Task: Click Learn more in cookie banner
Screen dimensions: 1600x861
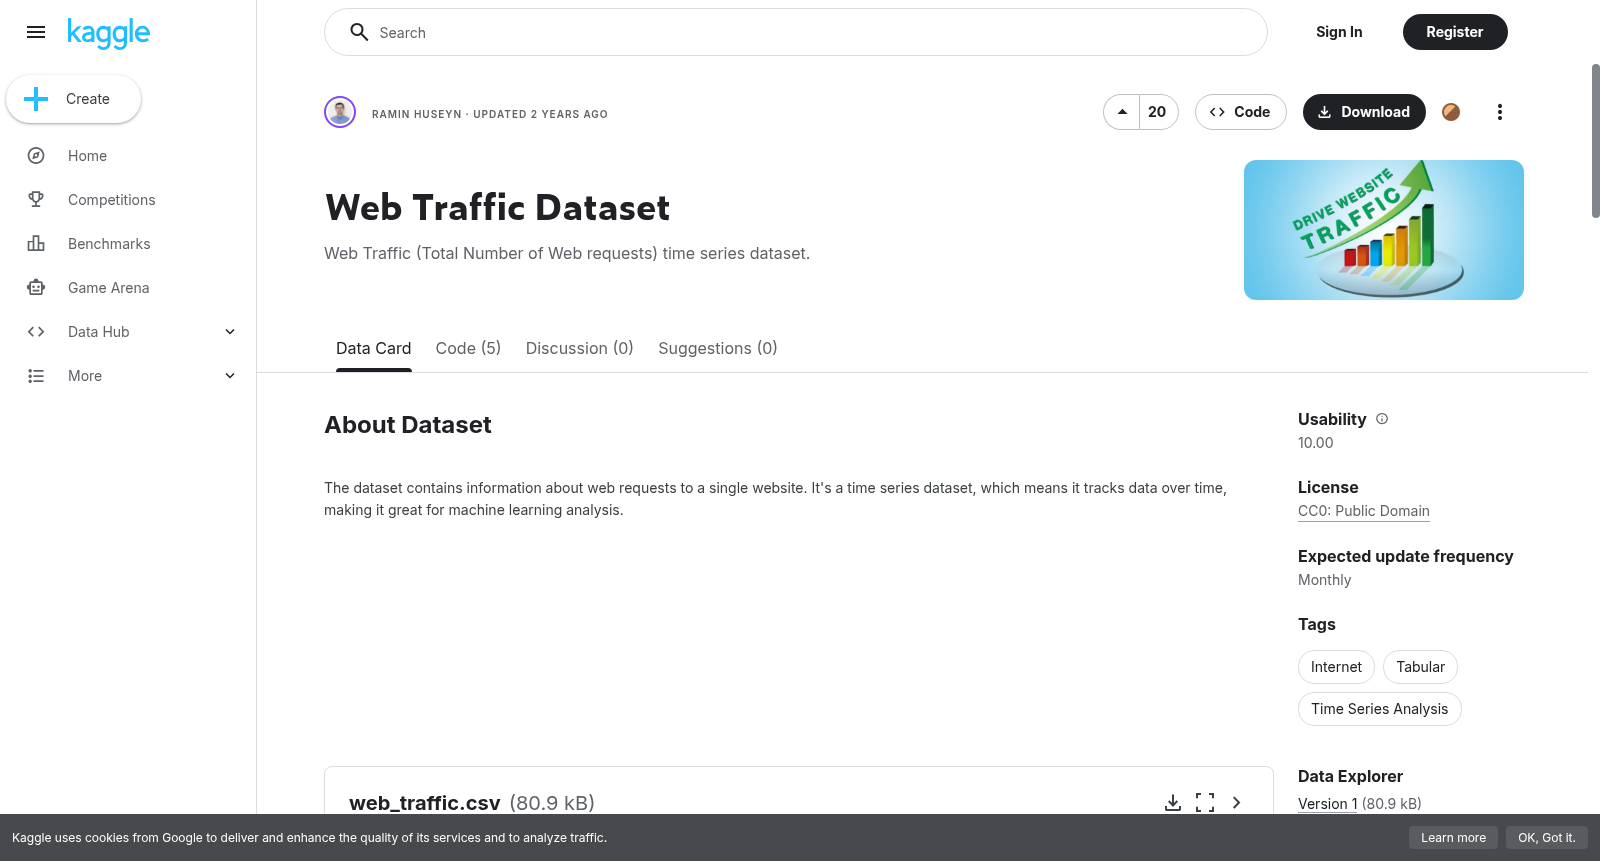Action: click(1453, 838)
